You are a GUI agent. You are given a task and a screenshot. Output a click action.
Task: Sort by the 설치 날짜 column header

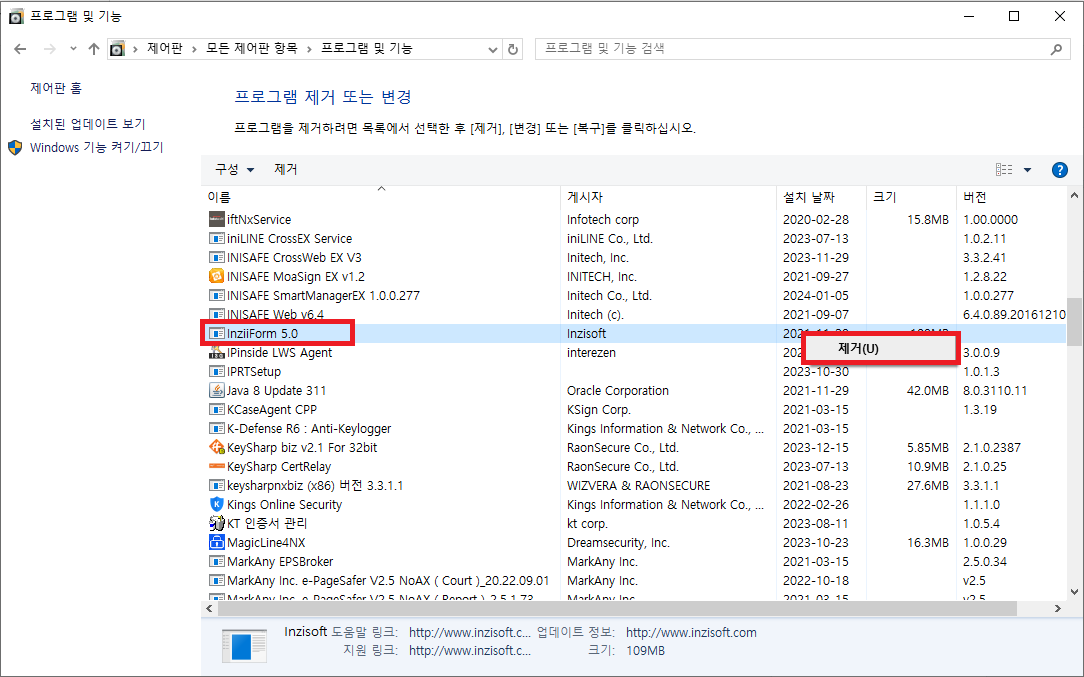821,197
